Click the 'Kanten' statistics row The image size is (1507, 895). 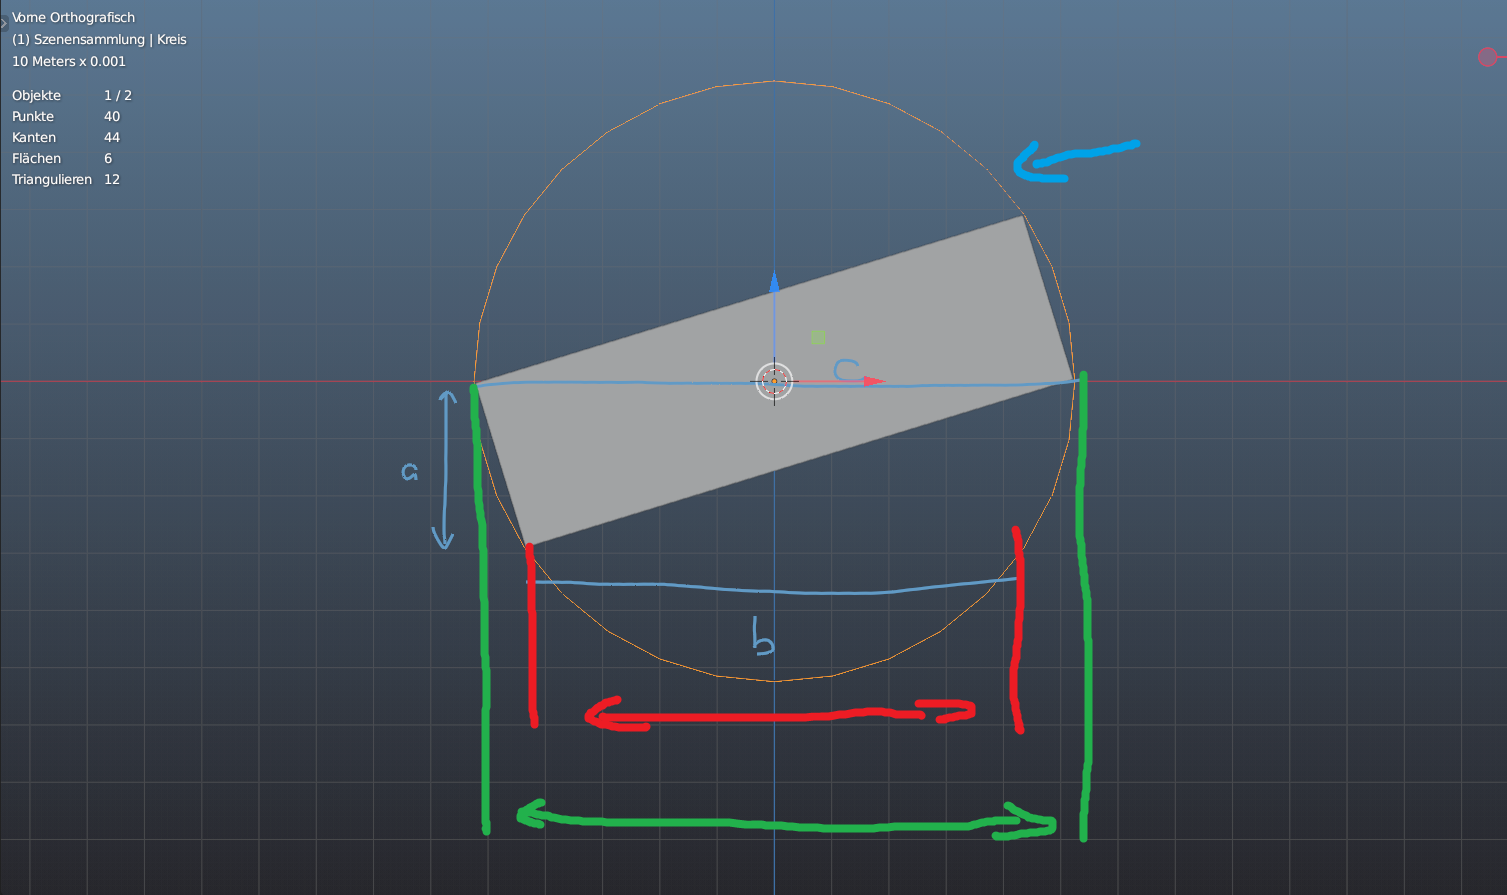click(64, 137)
